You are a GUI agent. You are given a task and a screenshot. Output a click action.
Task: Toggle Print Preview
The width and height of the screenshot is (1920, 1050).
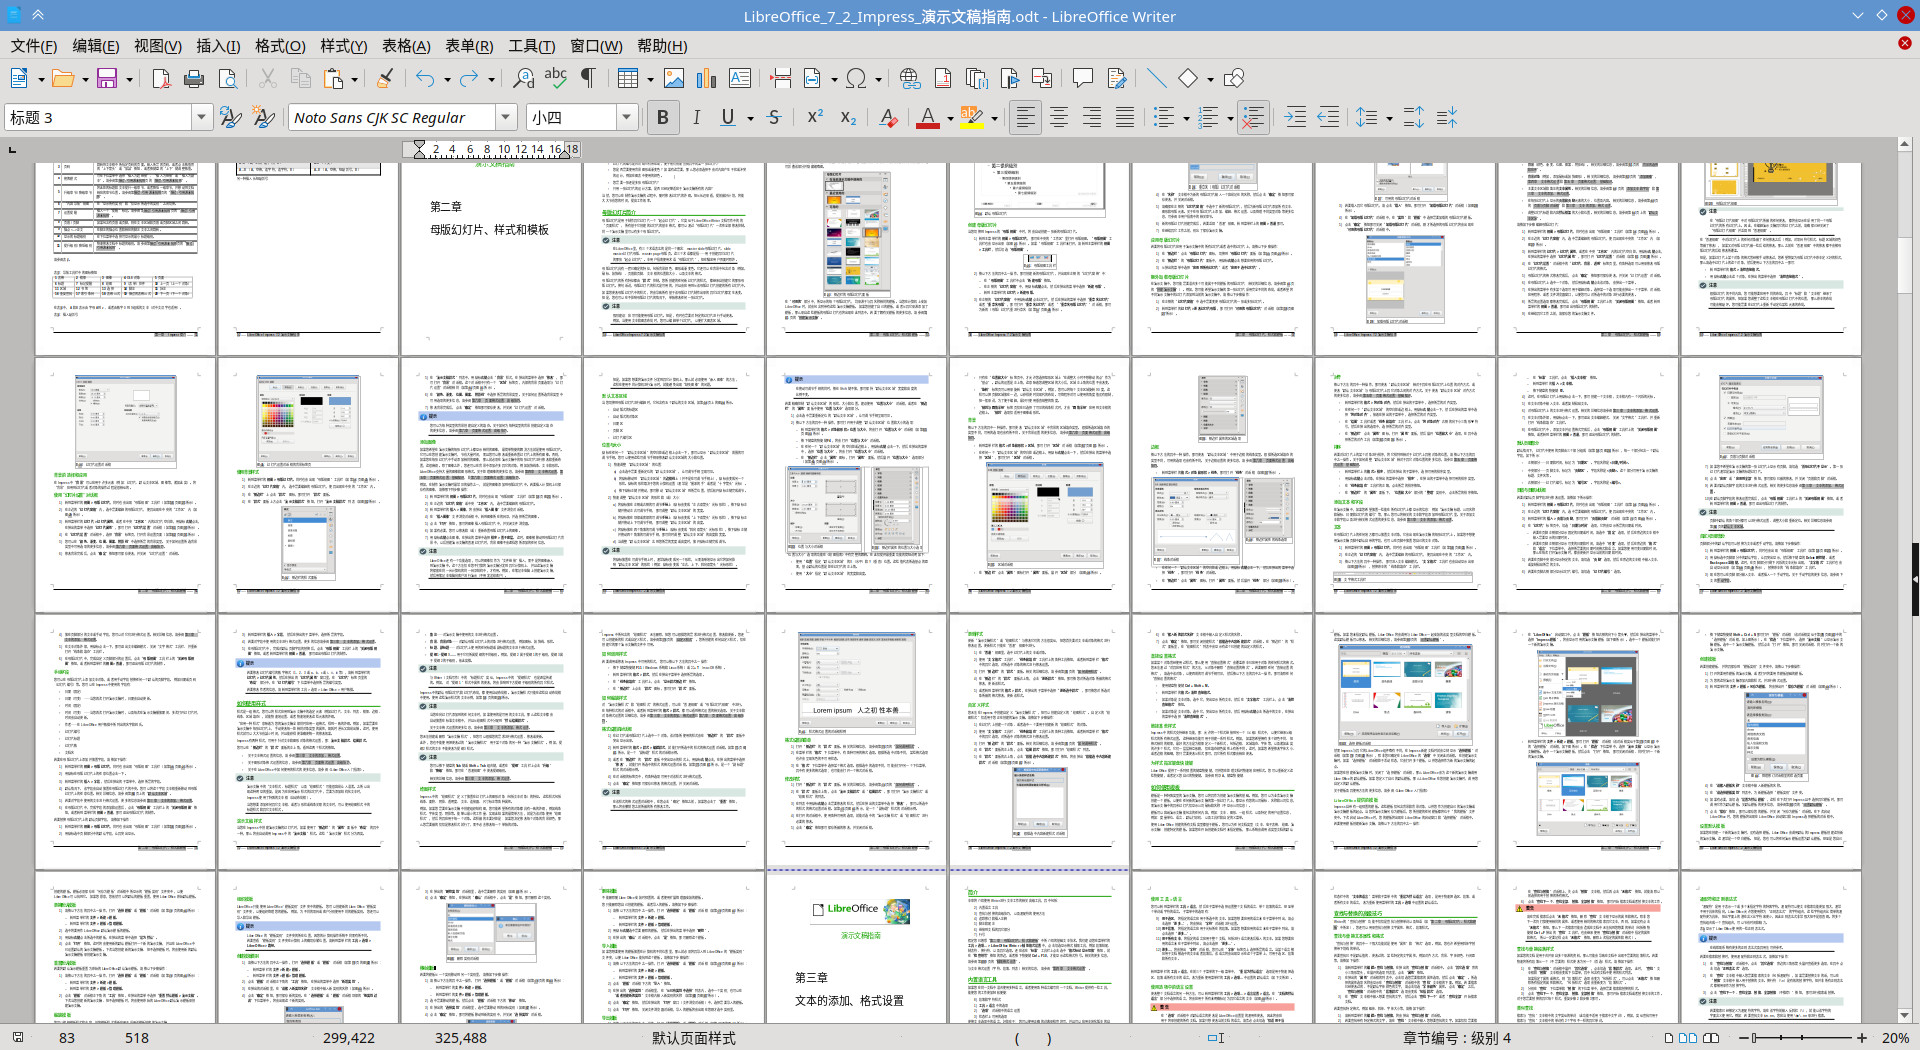(228, 78)
